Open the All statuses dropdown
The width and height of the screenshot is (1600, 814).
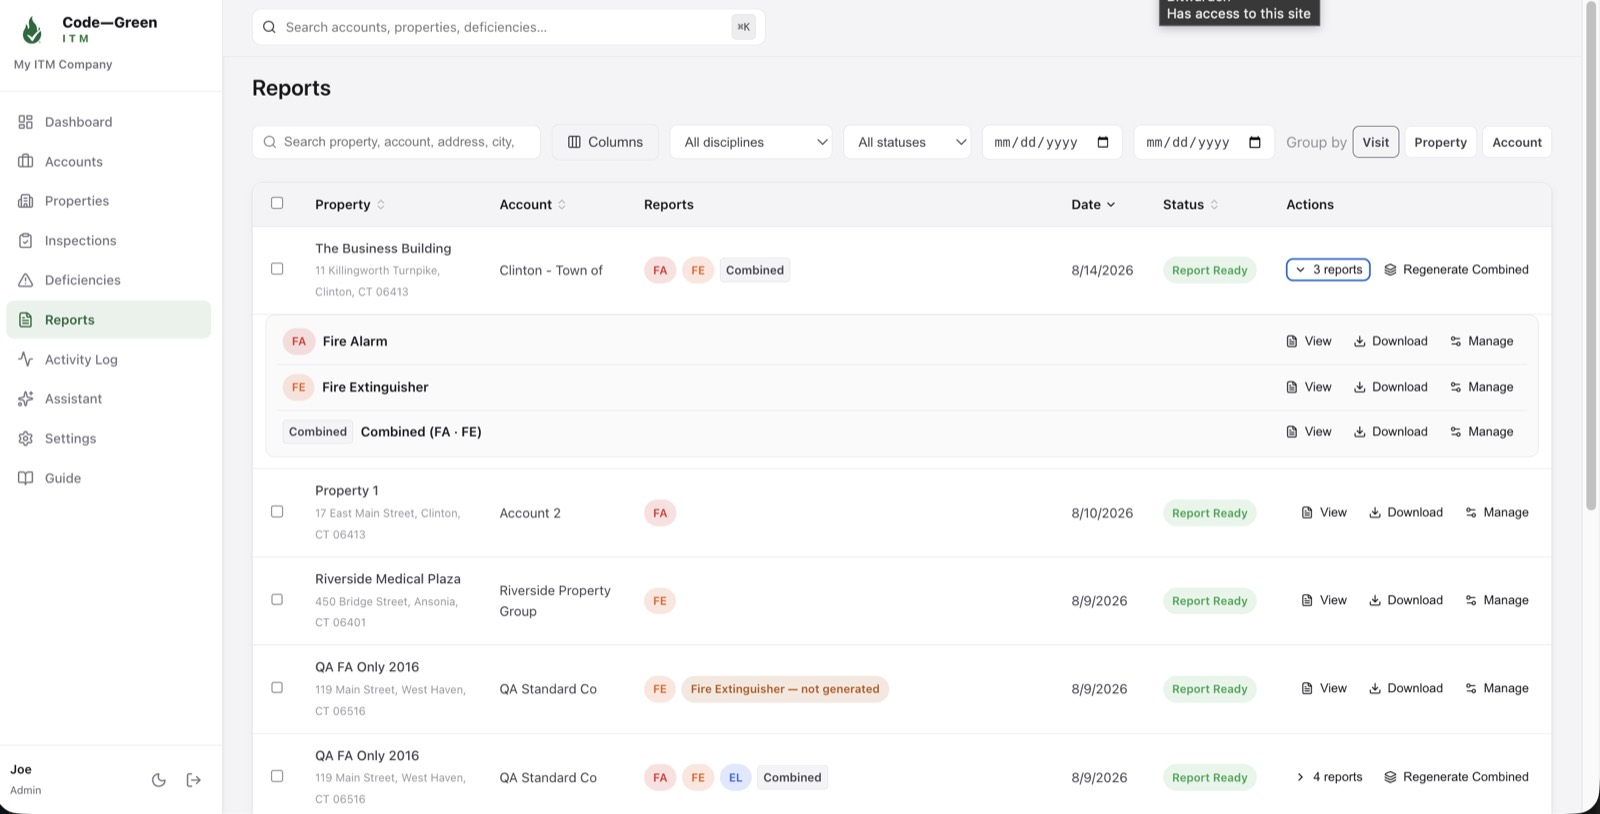[908, 142]
